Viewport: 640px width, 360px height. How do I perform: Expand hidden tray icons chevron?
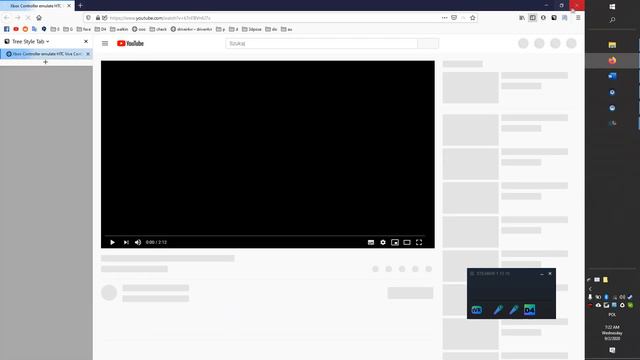(590, 289)
